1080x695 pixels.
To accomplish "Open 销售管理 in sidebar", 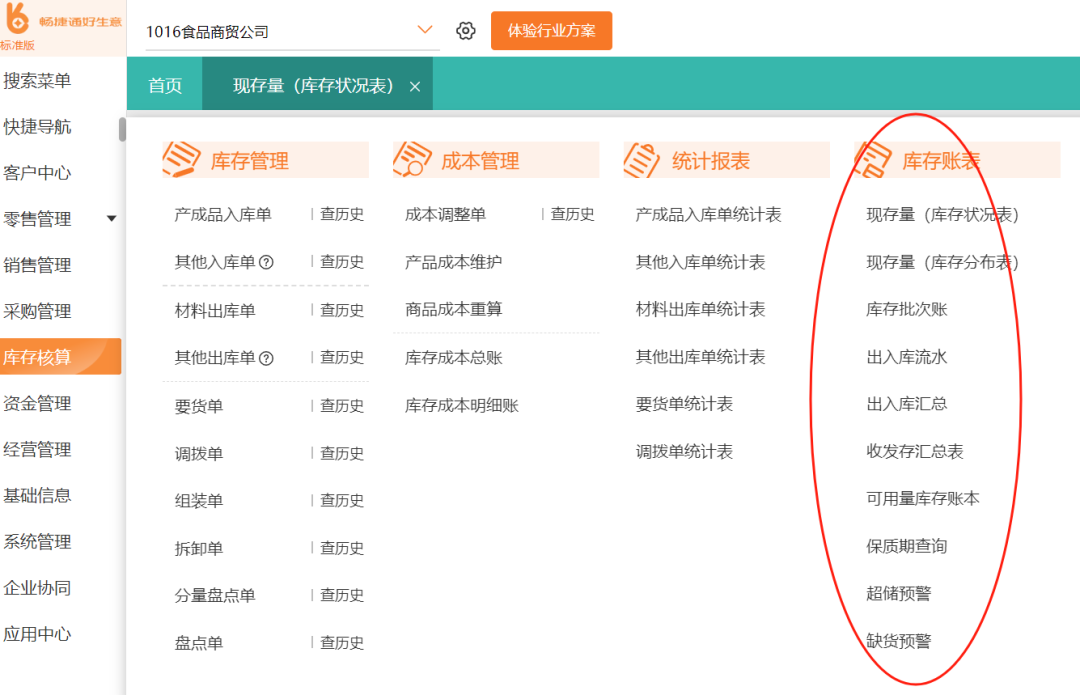I will [37, 265].
